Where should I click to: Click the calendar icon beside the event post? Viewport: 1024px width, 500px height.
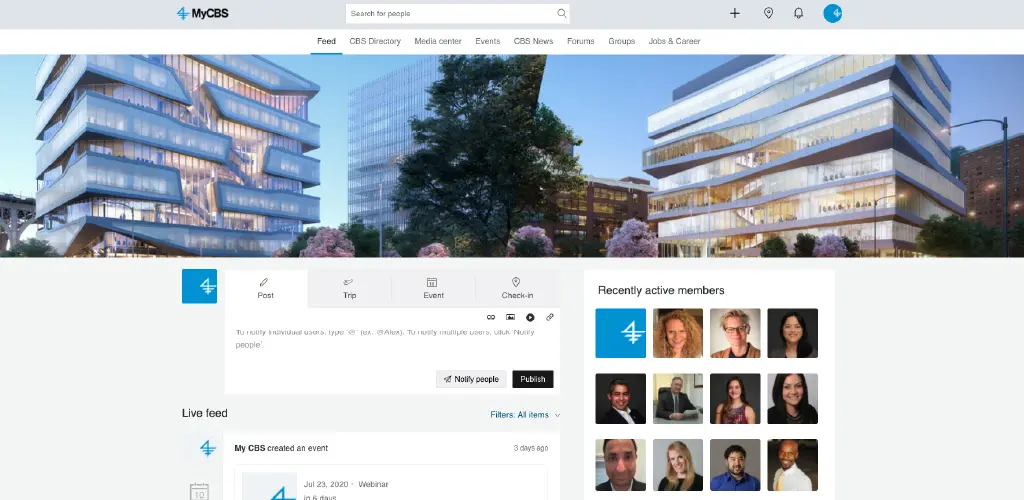point(199,492)
